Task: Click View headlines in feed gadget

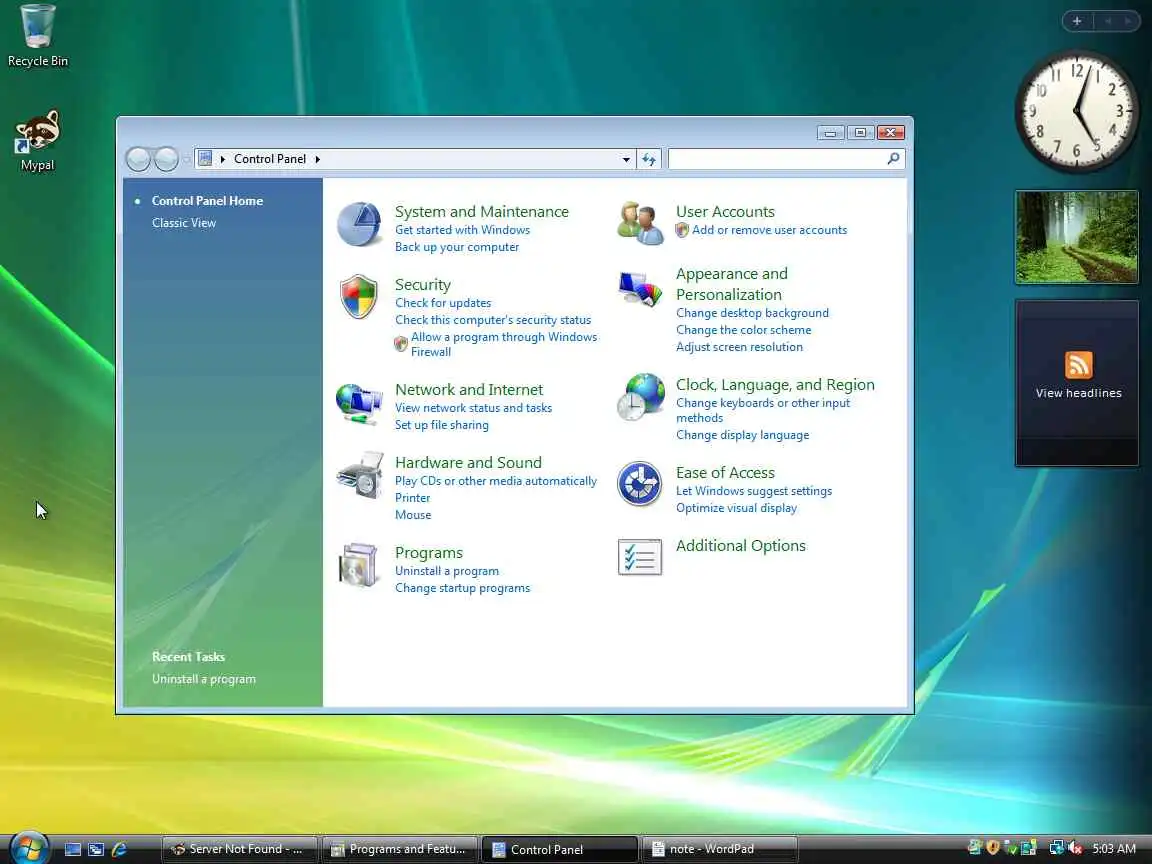Action: click(x=1079, y=393)
